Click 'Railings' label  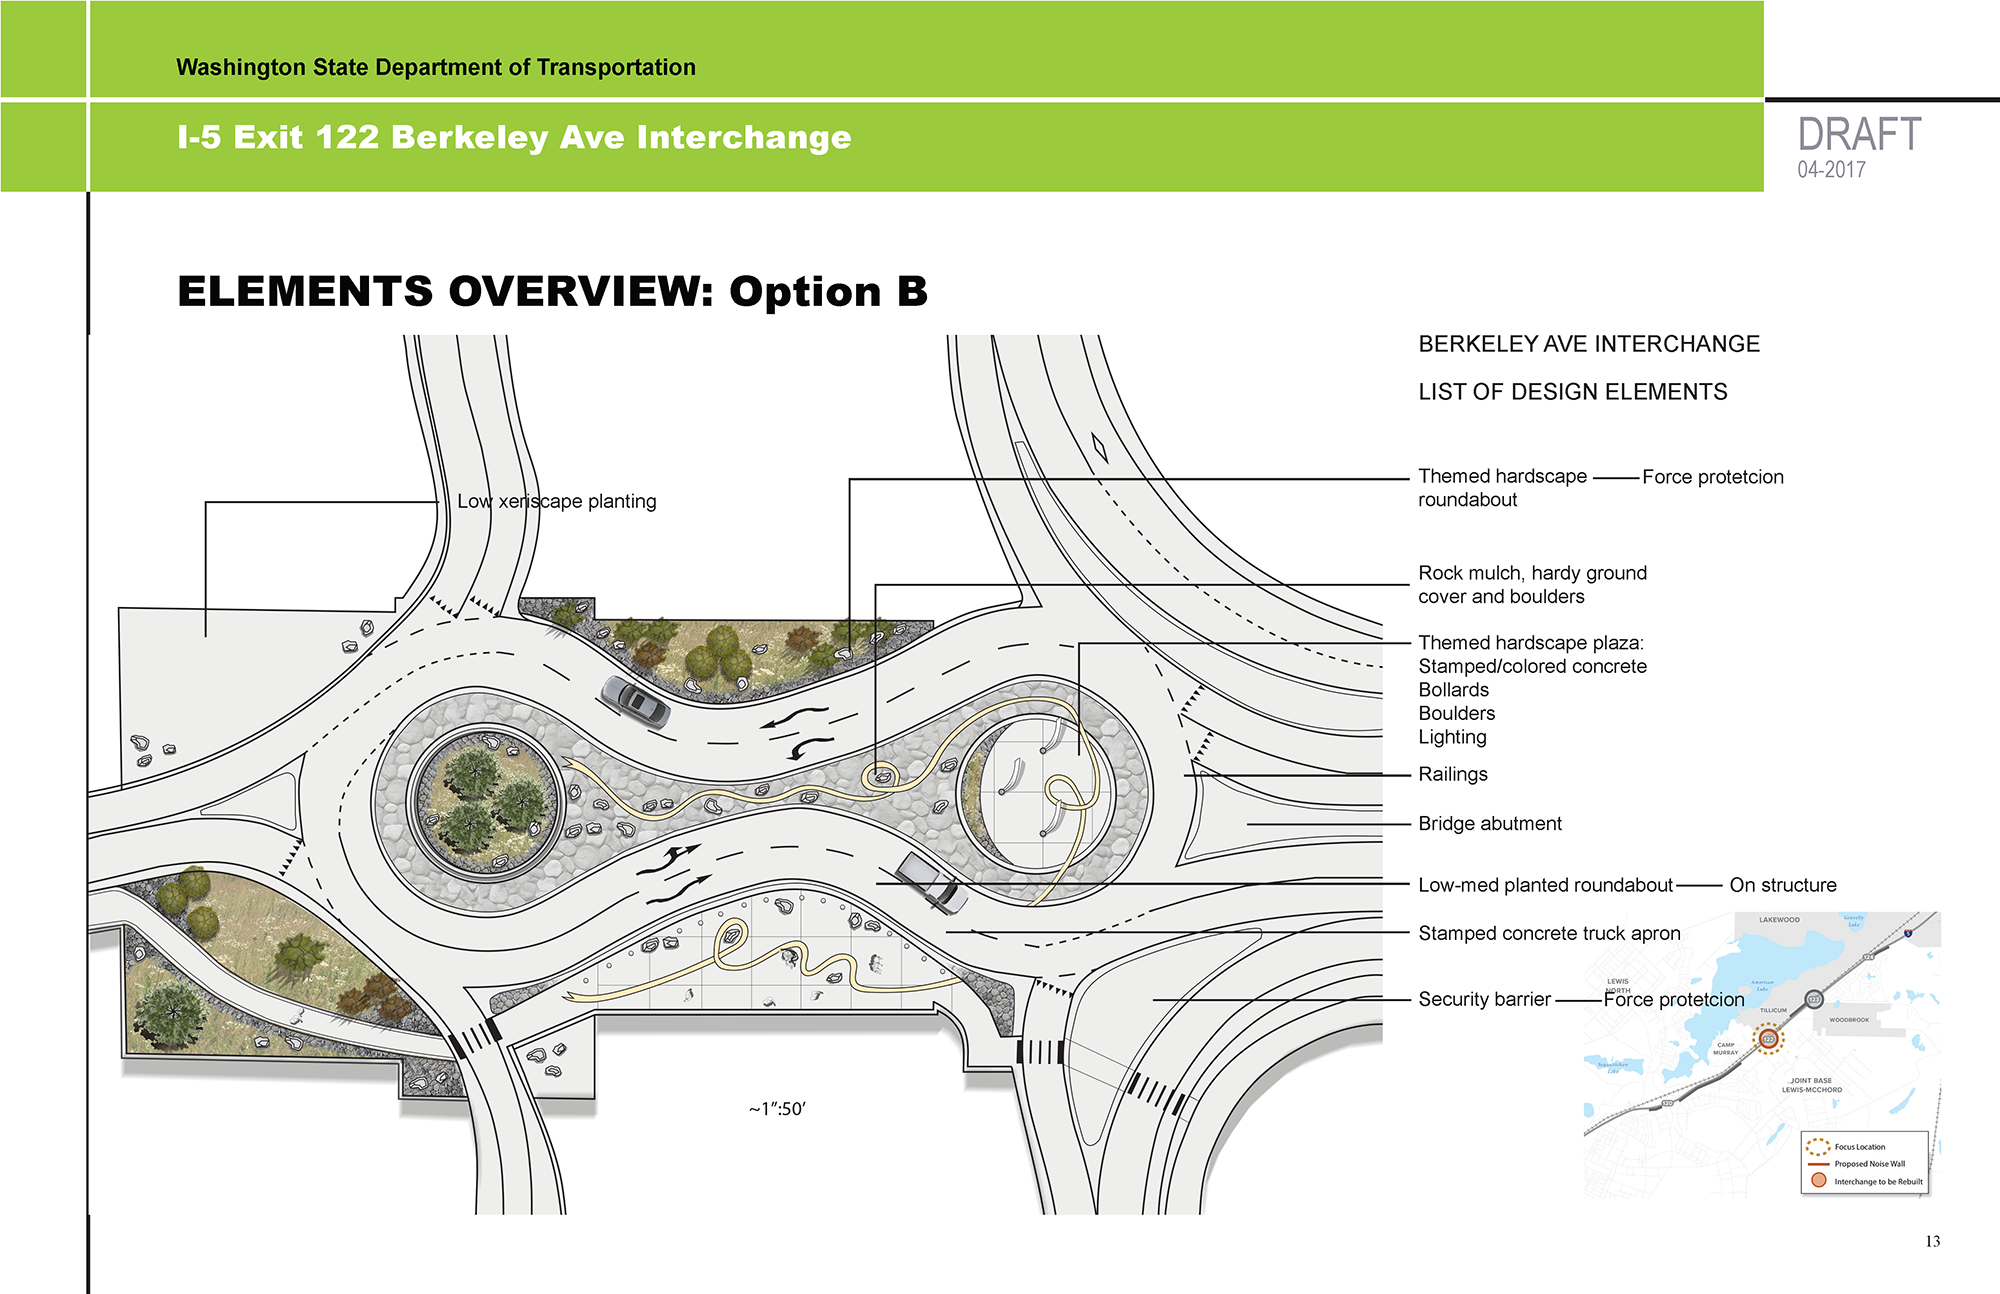pyautogui.click(x=1453, y=774)
